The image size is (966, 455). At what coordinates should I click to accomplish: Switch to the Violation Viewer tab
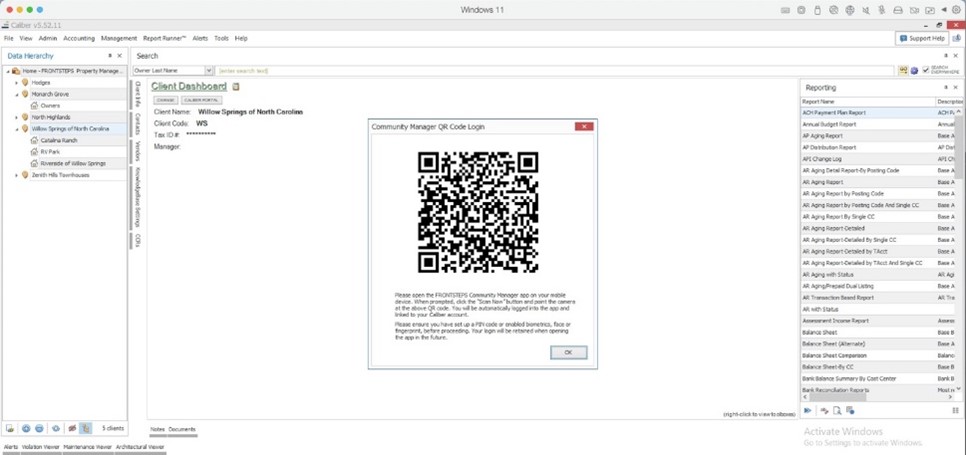(41, 447)
